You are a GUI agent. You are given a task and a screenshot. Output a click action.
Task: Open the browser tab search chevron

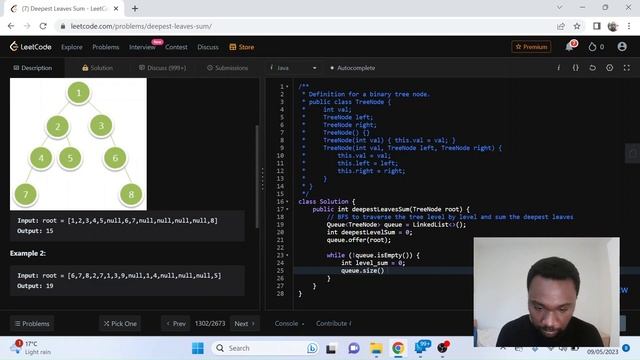tap(560, 7)
